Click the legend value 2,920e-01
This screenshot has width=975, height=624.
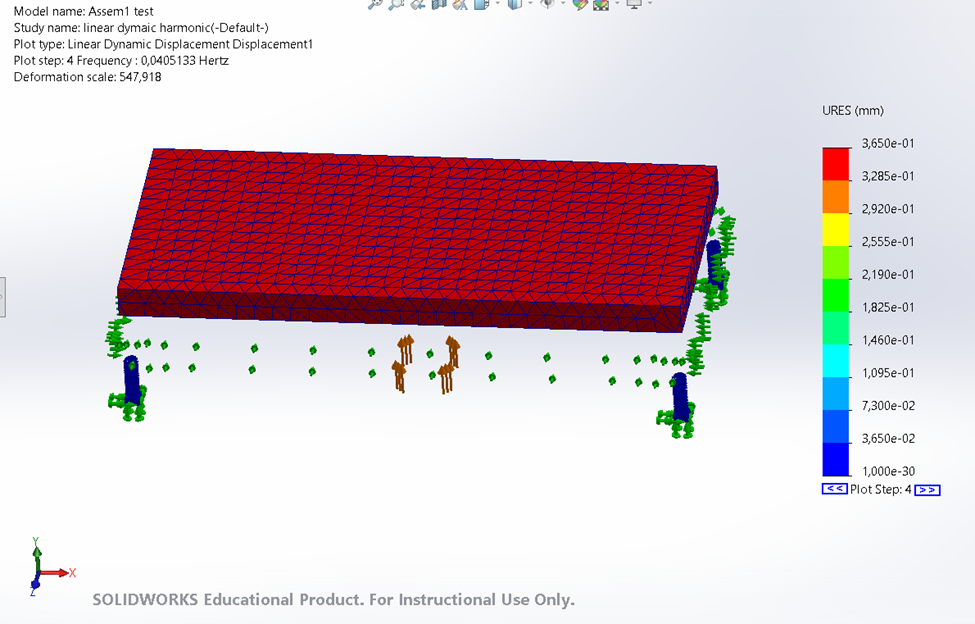(888, 209)
